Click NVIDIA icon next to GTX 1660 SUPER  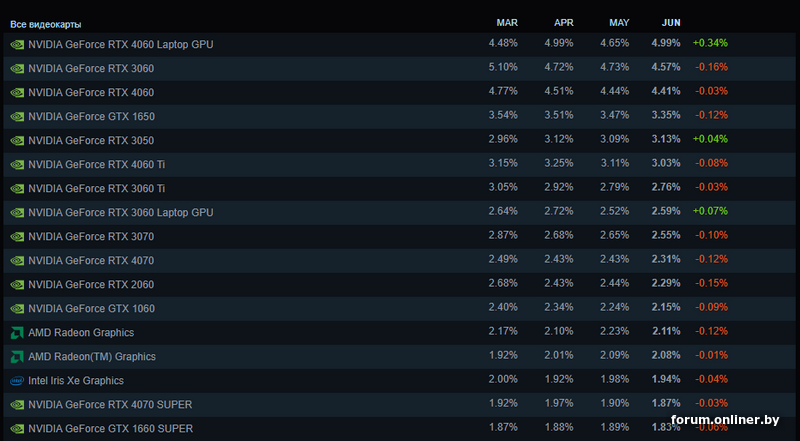point(17,429)
